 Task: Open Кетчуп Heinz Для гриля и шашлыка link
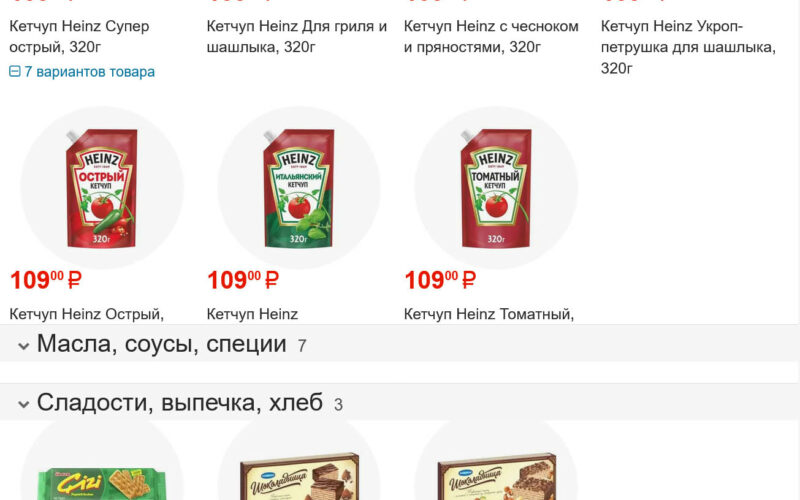(x=297, y=37)
